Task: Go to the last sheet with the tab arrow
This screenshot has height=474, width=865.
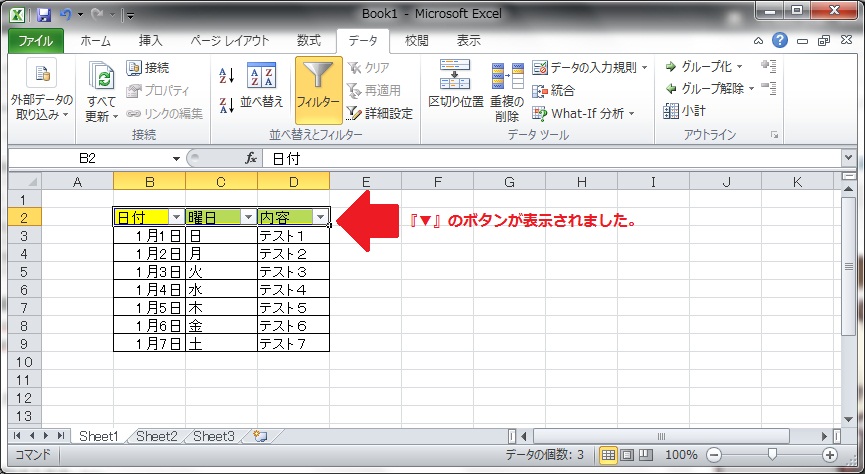Action: tap(60, 436)
